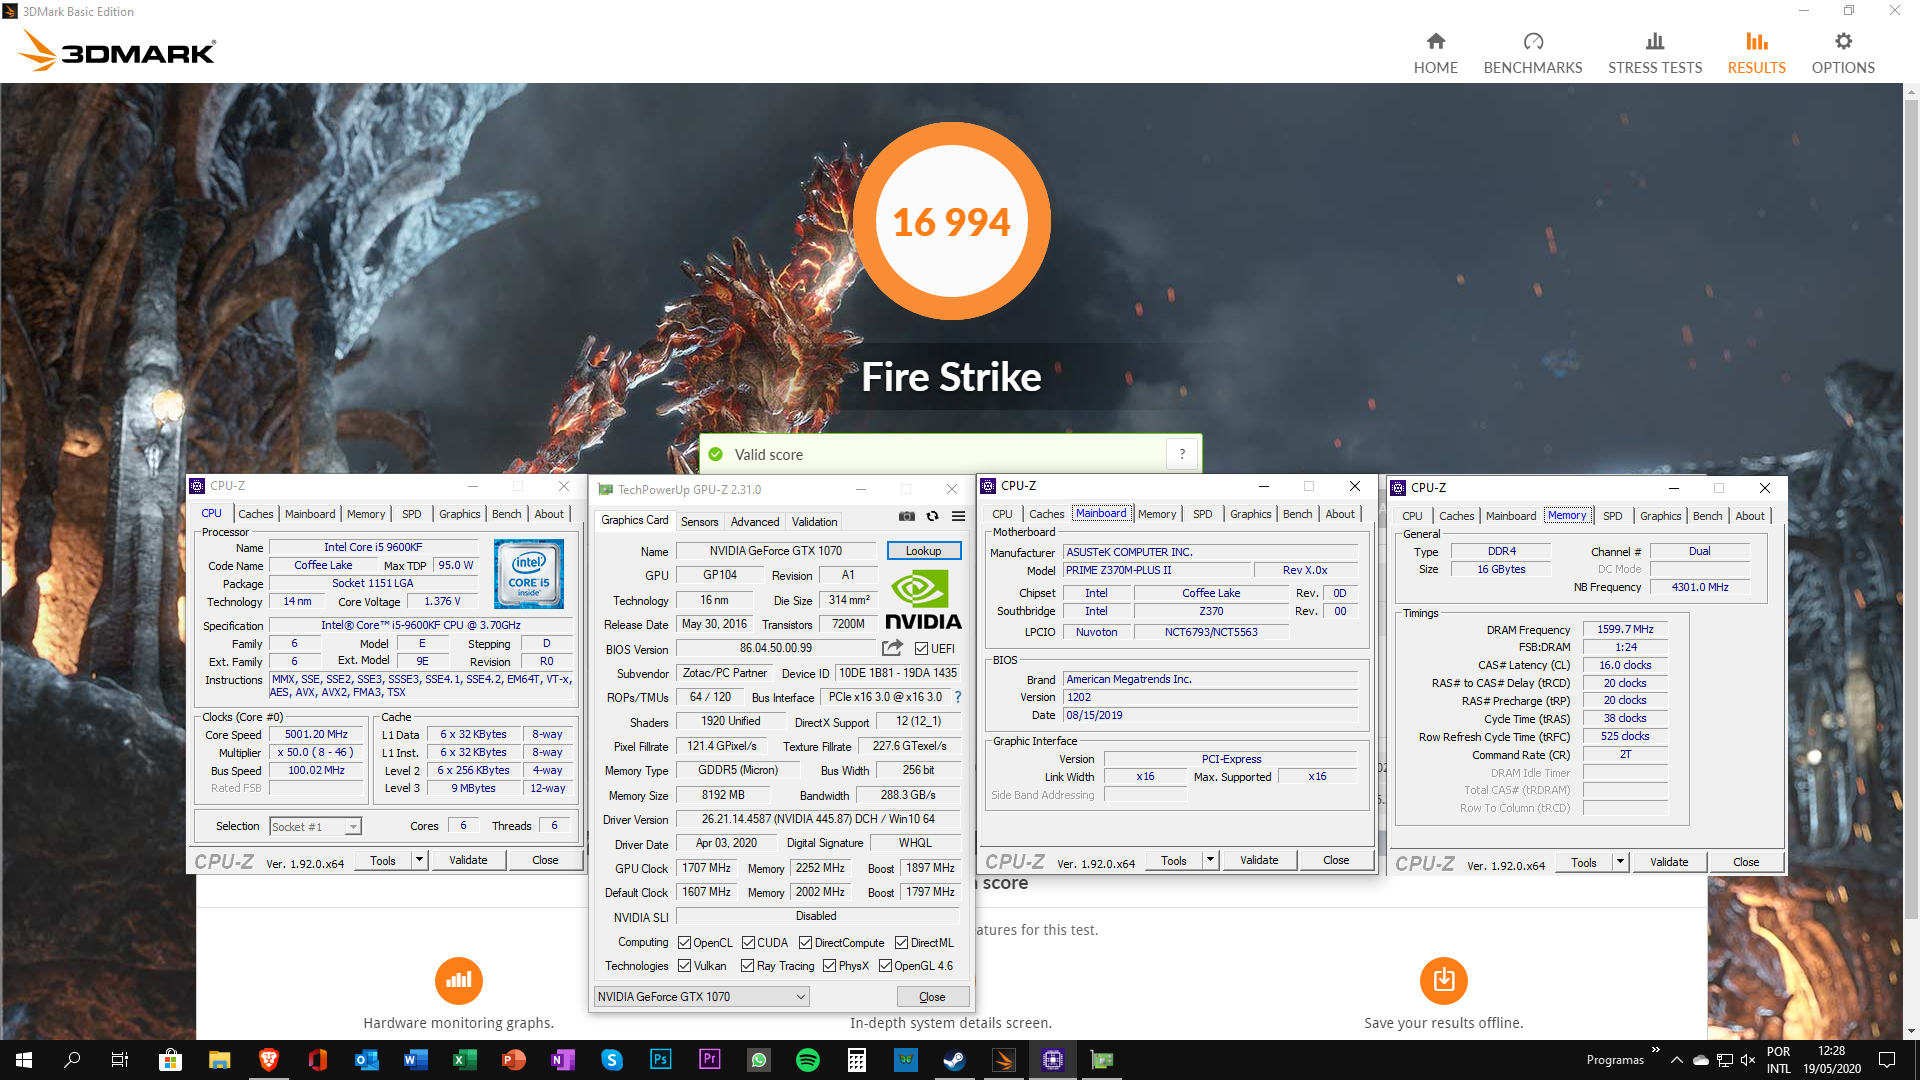Open Microsoft Store from taskbar
The image size is (1920, 1080).
[170, 1060]
